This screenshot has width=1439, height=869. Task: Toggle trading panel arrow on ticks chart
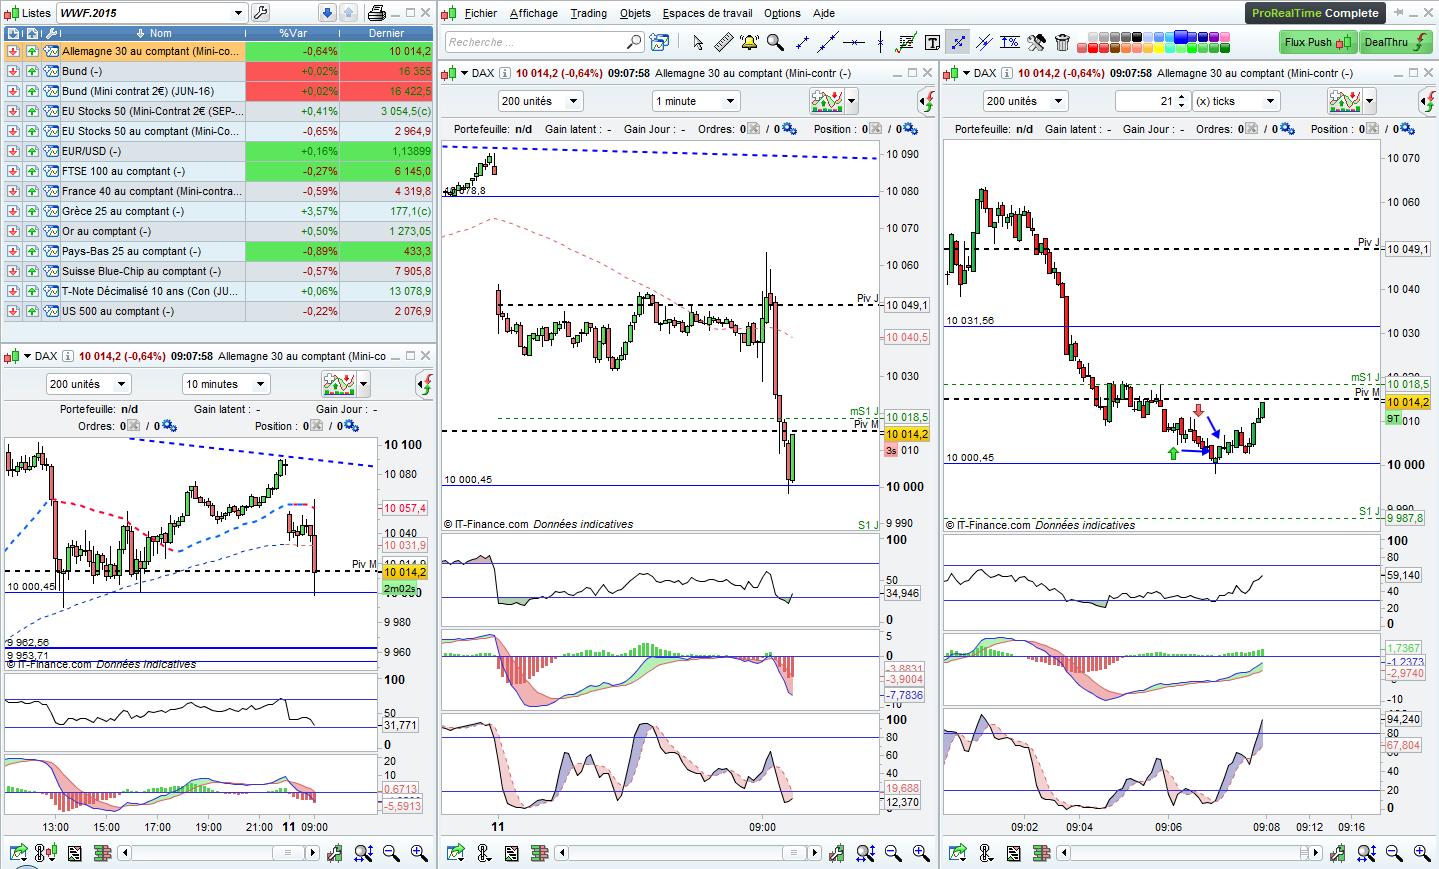(x=1427, y=101)
